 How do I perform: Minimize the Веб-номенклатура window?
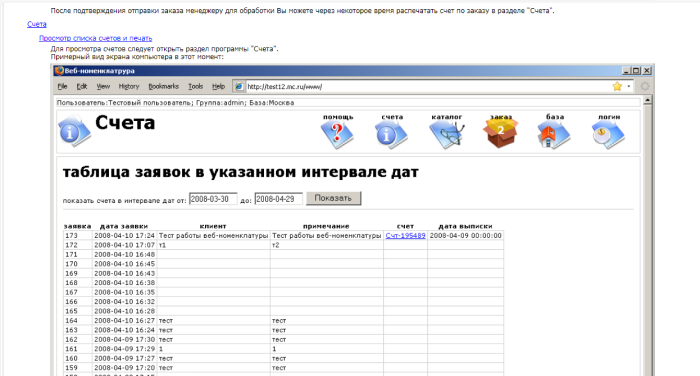click(626, 71)
